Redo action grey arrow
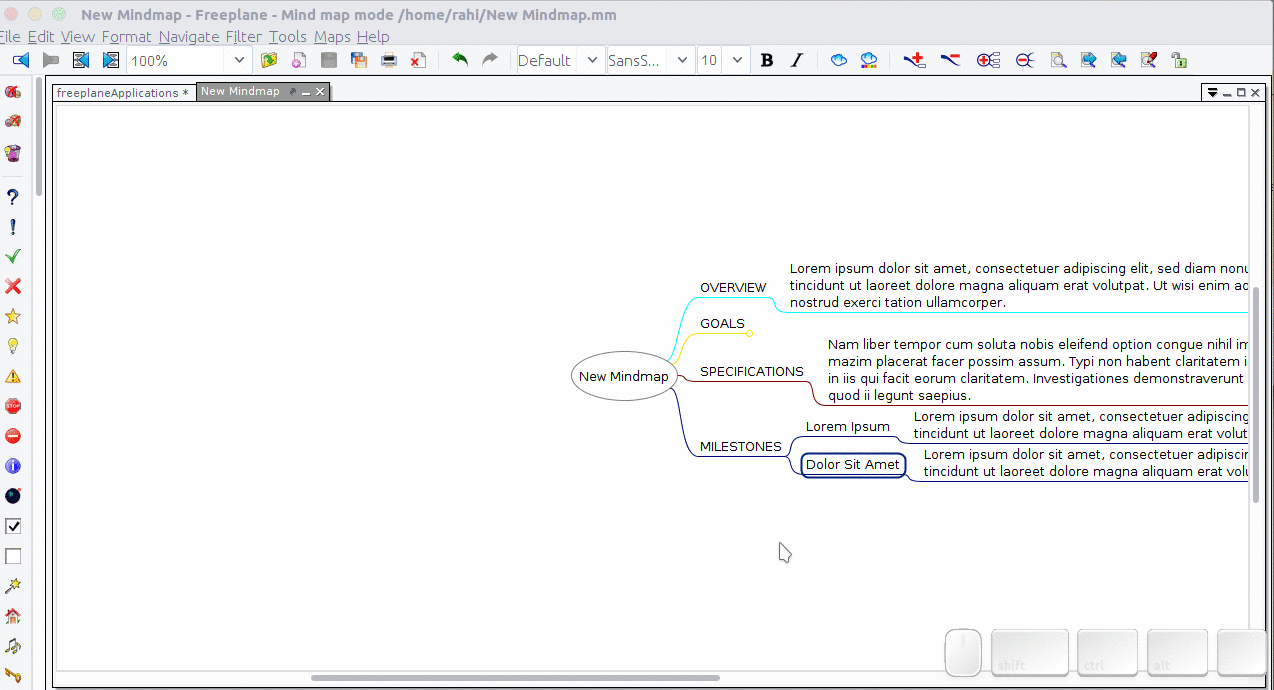The image size is (1274, 690). [x=490, y=60]
